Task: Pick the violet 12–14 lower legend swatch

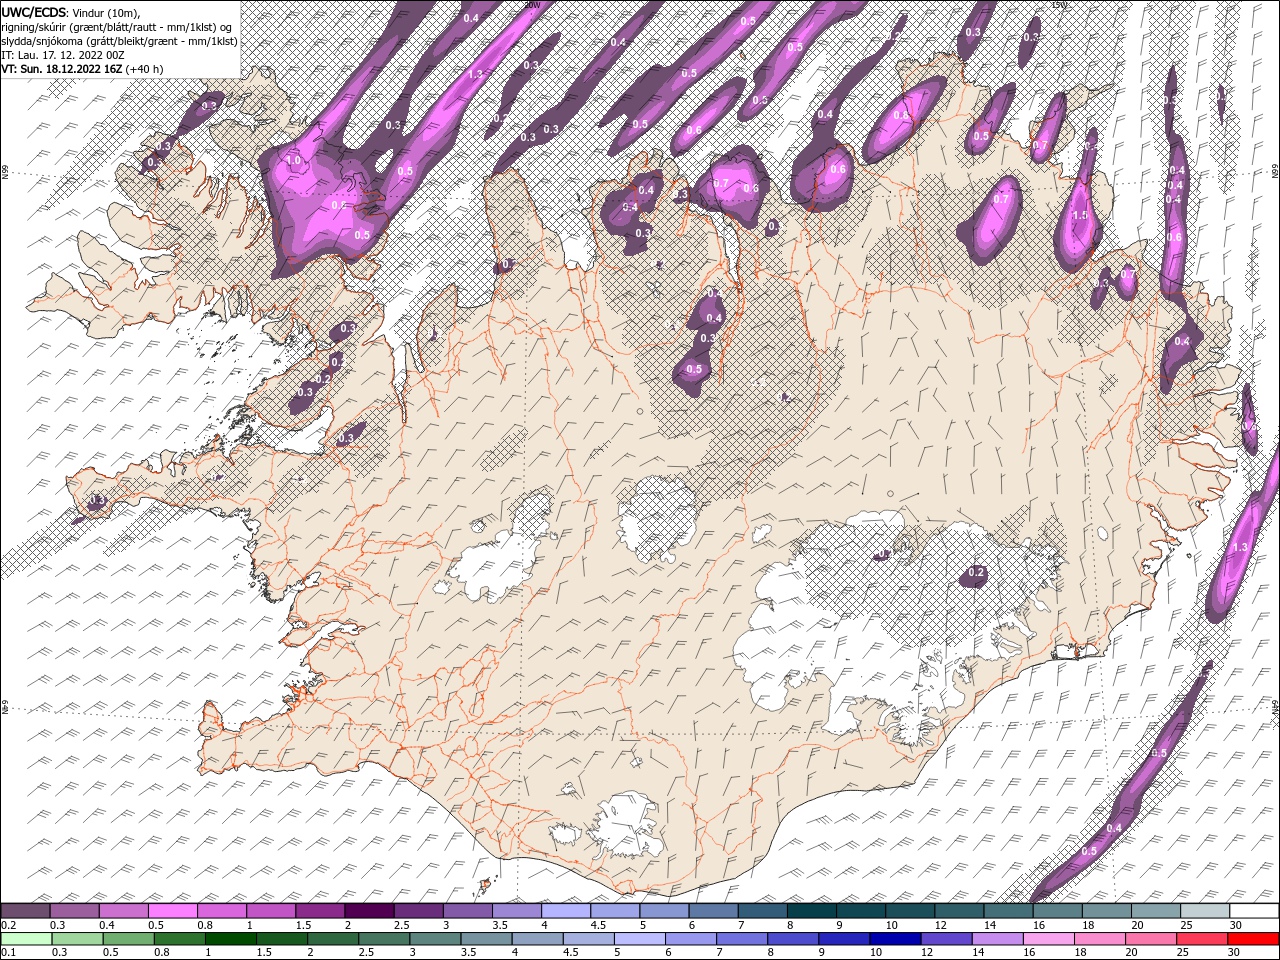Action: (947, 939)
